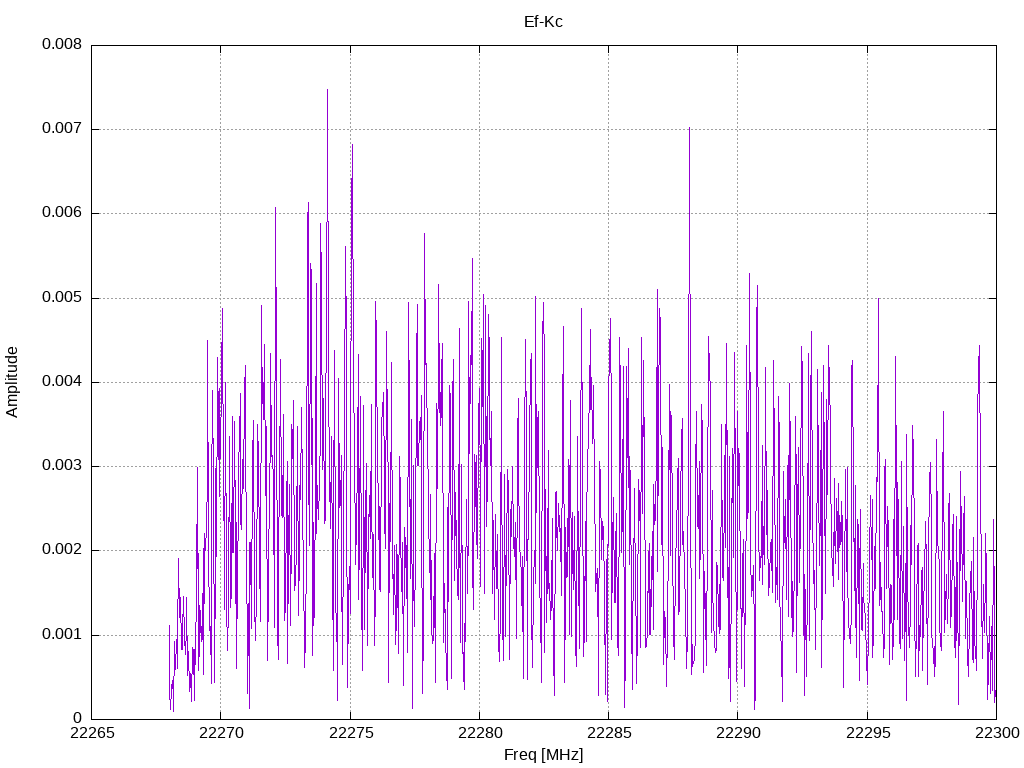Image resolution: width=1024 pixels, height=768 pixels.
Task: Click y-axis tick value 0.007
Action: point(62,129)
